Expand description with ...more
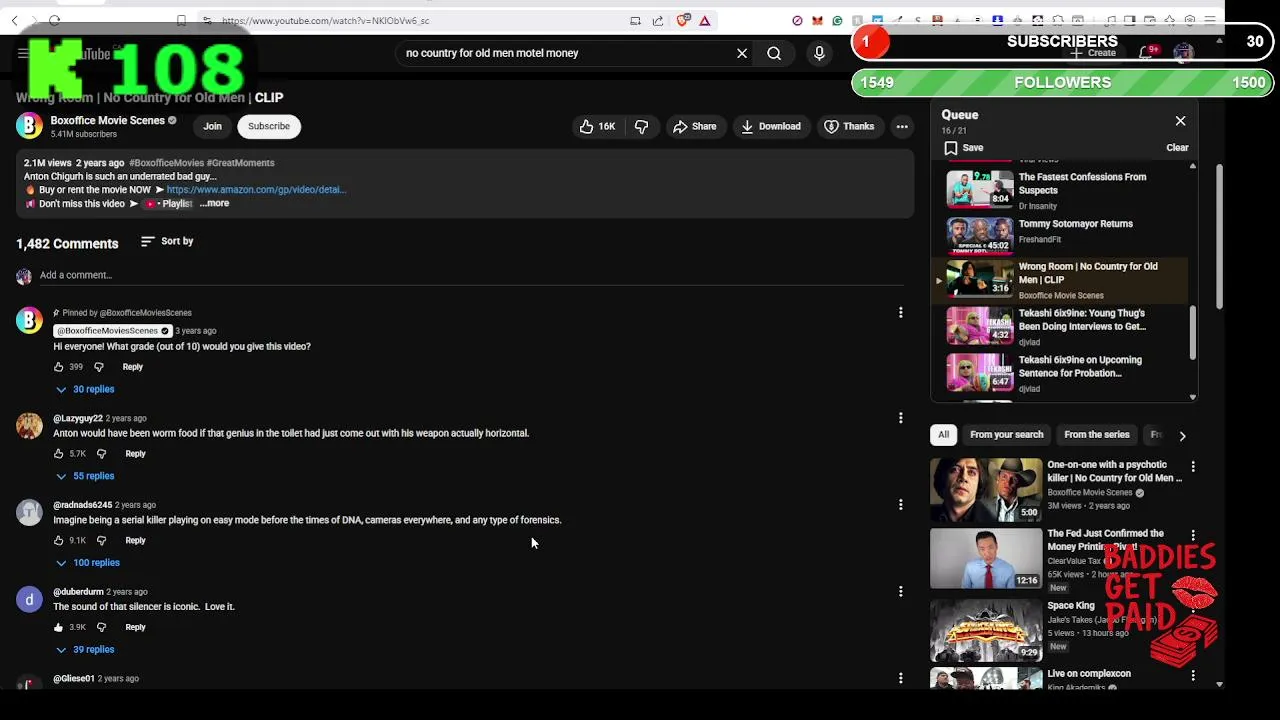 [214, 203]
